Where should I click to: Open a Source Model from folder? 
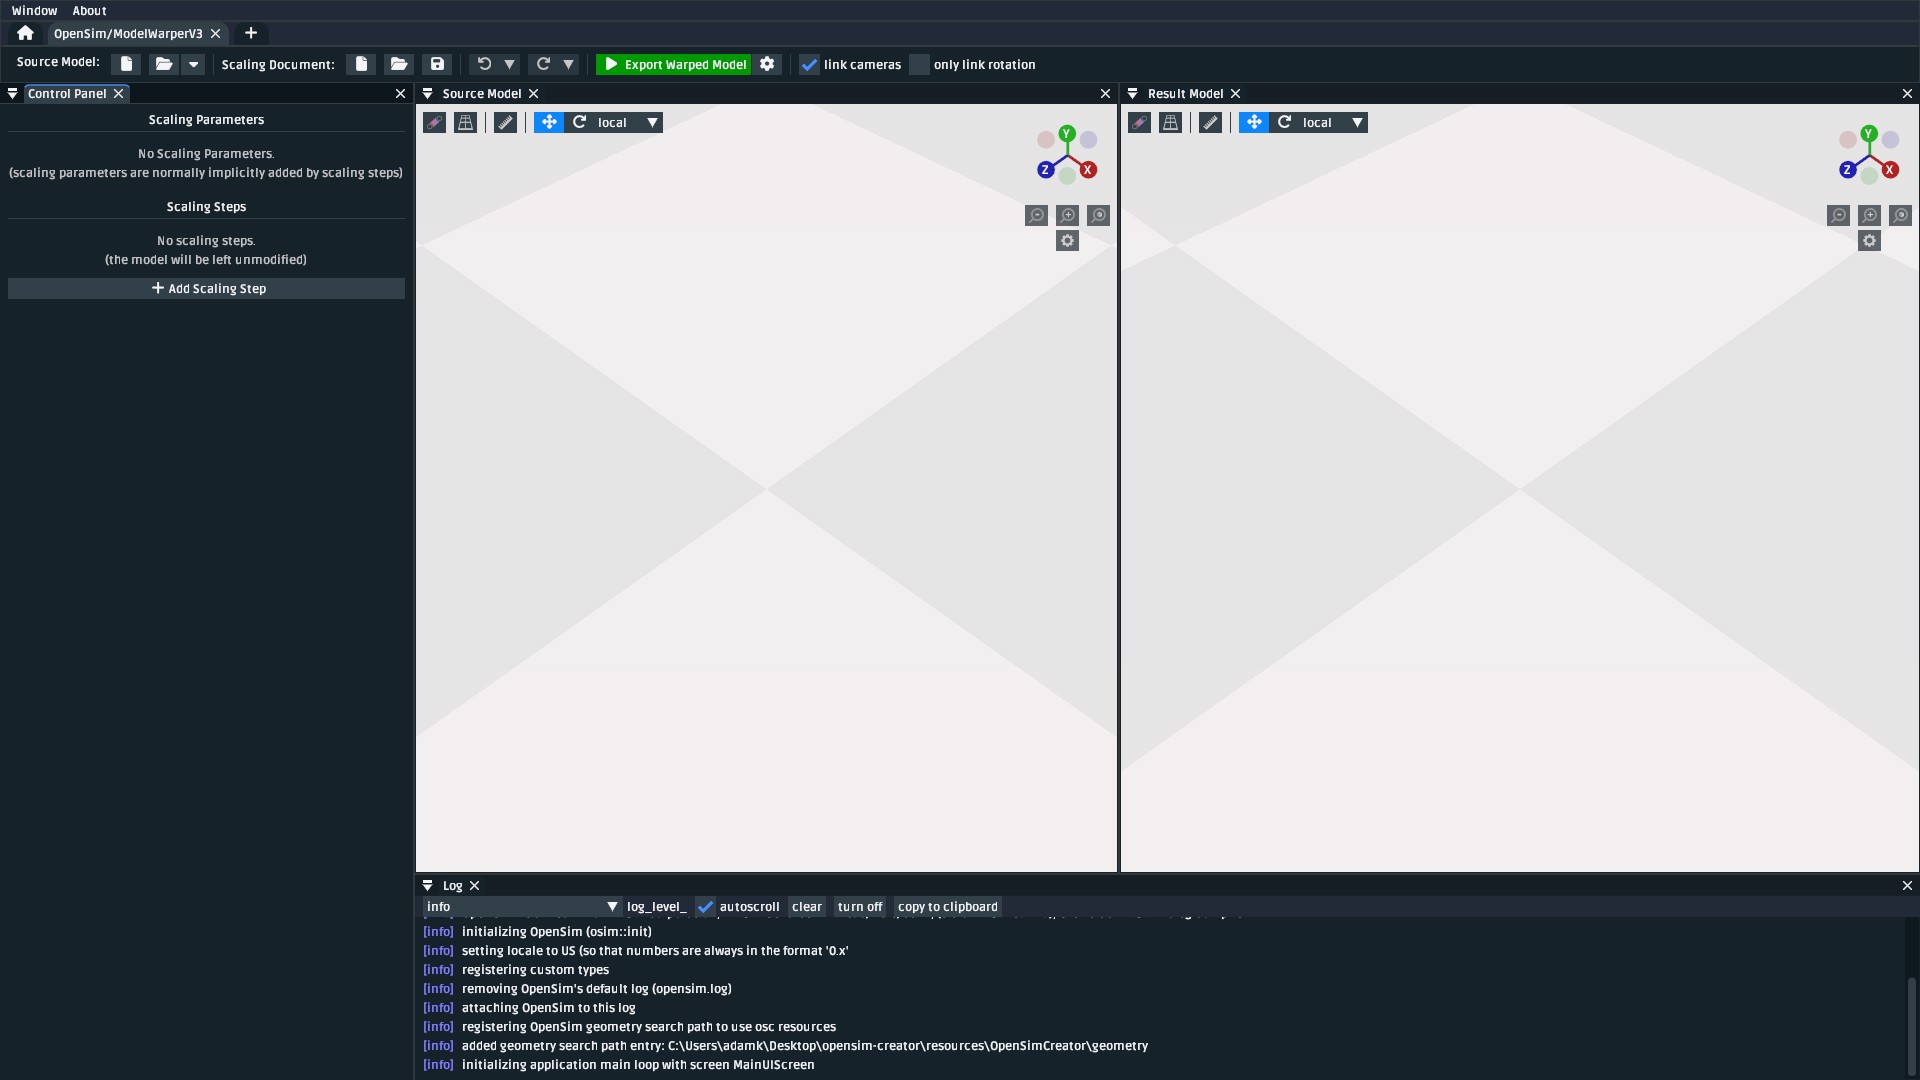click(164, 64)
